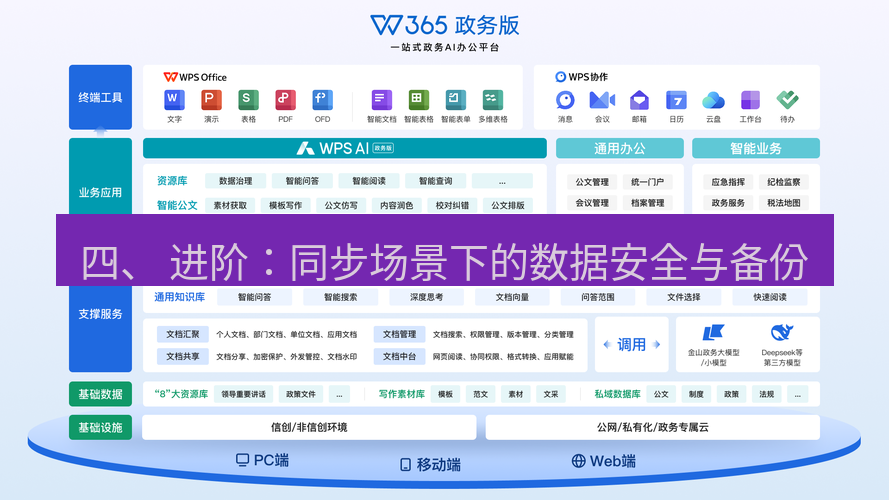The image size is (889, 500).
Task: Click the 云盘 cloud drive icon
Action: [713, 100]
